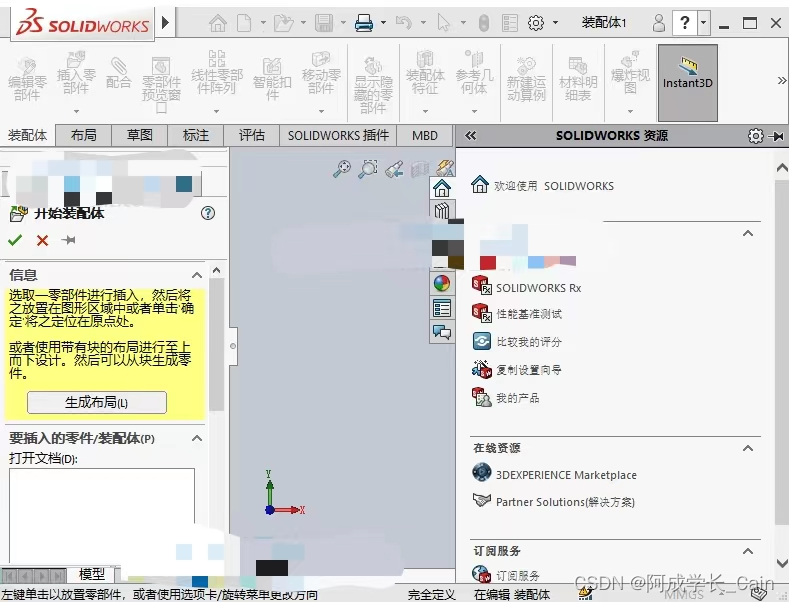The width and height of the screenshot is (789, 602).
Task: Collapse the 订阅服务 section
Action: (748, 551)
